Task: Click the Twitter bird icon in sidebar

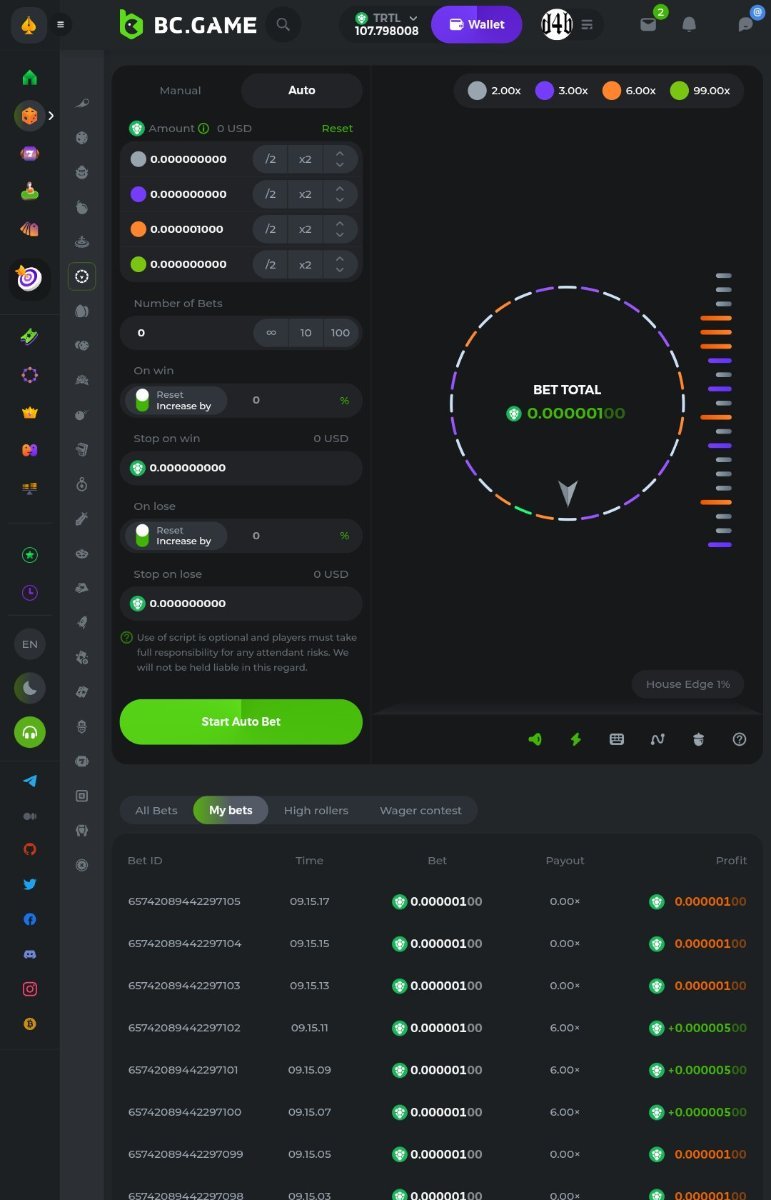Action: click(x=30, y=884)
